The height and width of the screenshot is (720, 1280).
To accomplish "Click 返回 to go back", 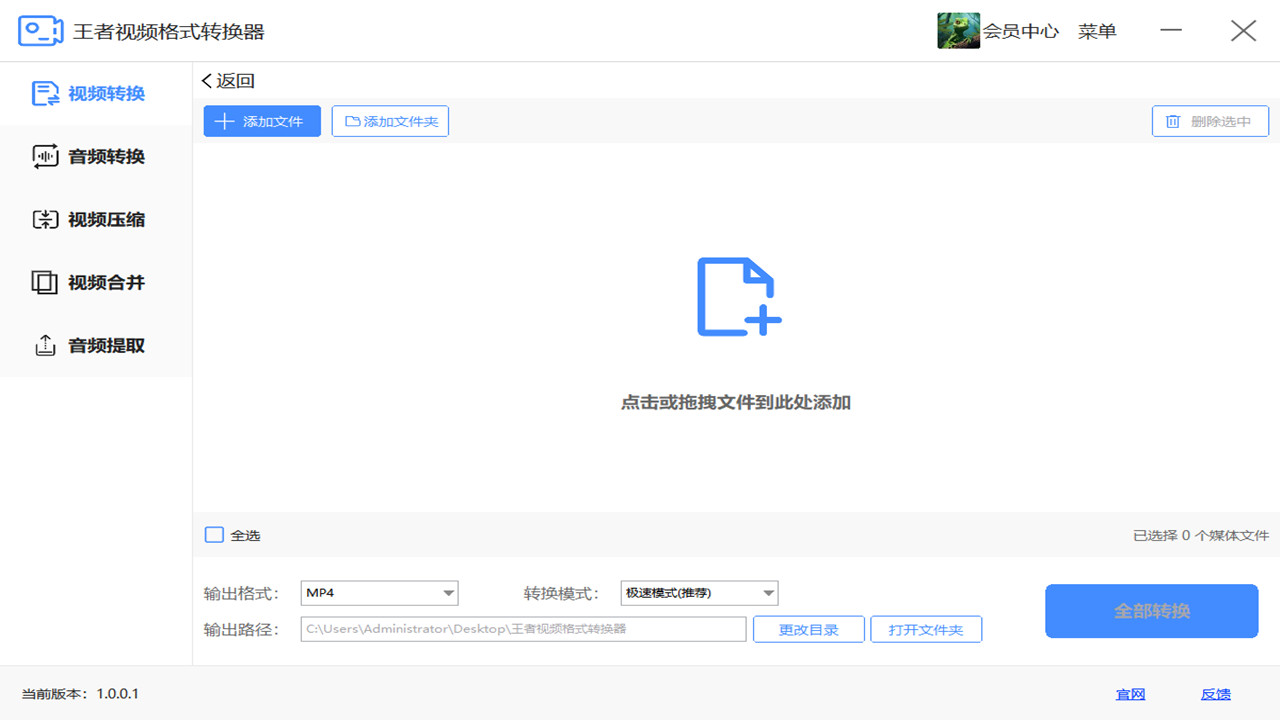I will (x=222, y=81).
